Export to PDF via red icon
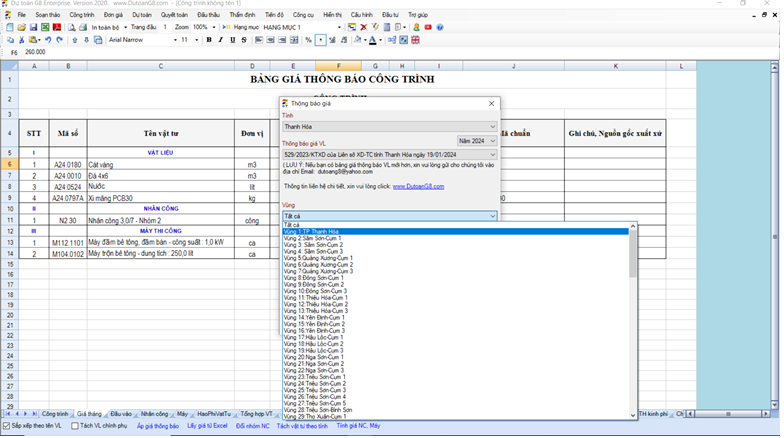 [x=57, y=28]
